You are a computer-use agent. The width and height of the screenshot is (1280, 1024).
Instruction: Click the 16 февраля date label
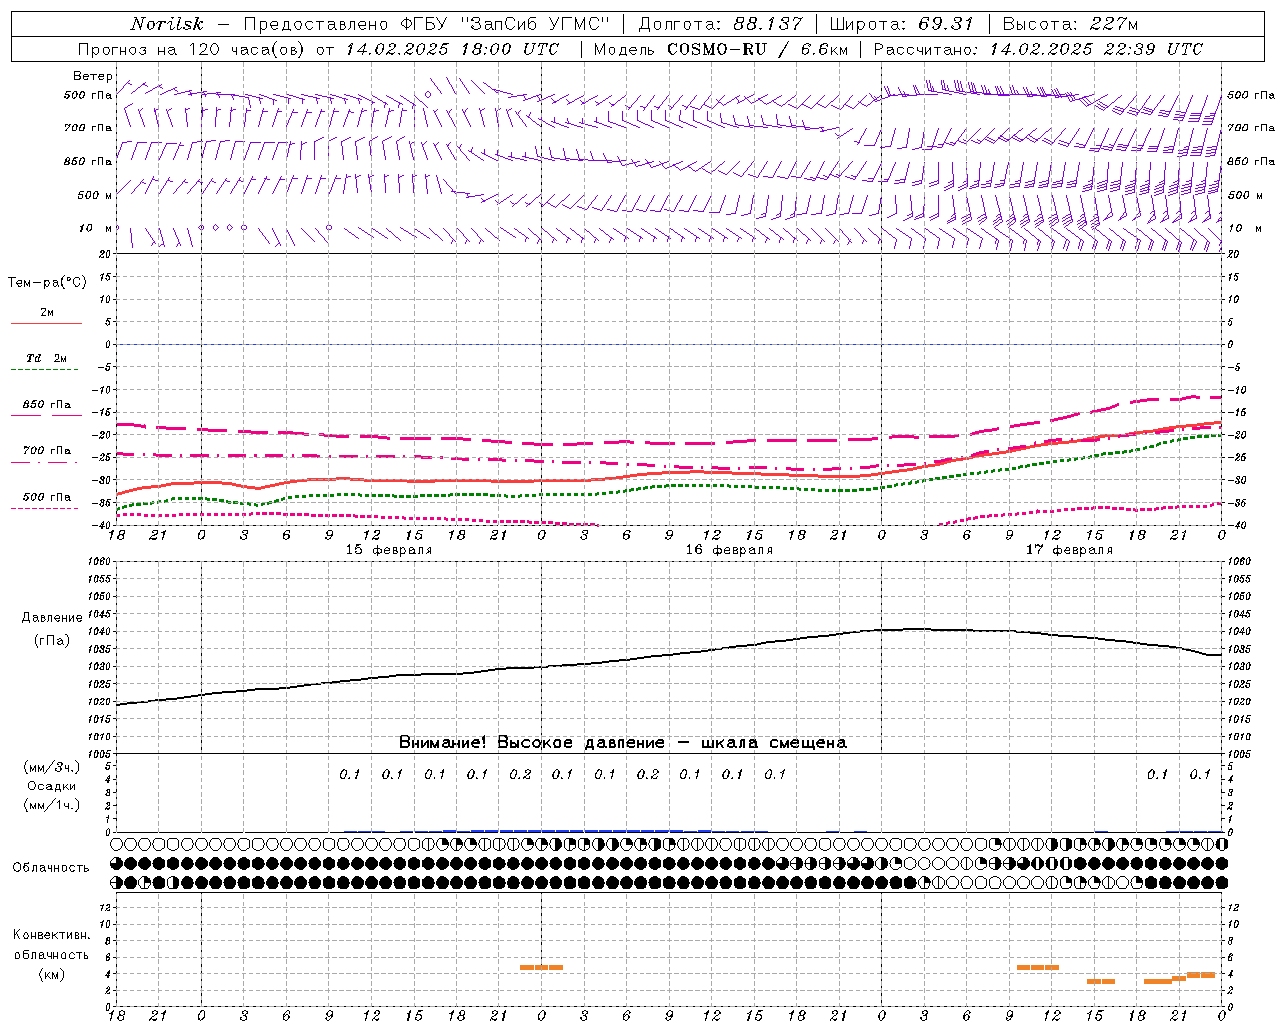(x=729, y=550)
